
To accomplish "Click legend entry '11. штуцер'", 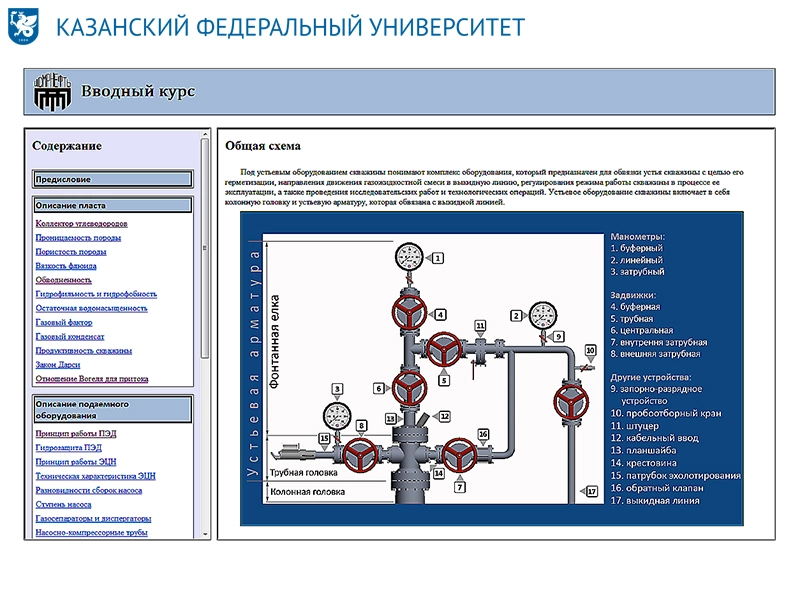I will coord(634,426).
